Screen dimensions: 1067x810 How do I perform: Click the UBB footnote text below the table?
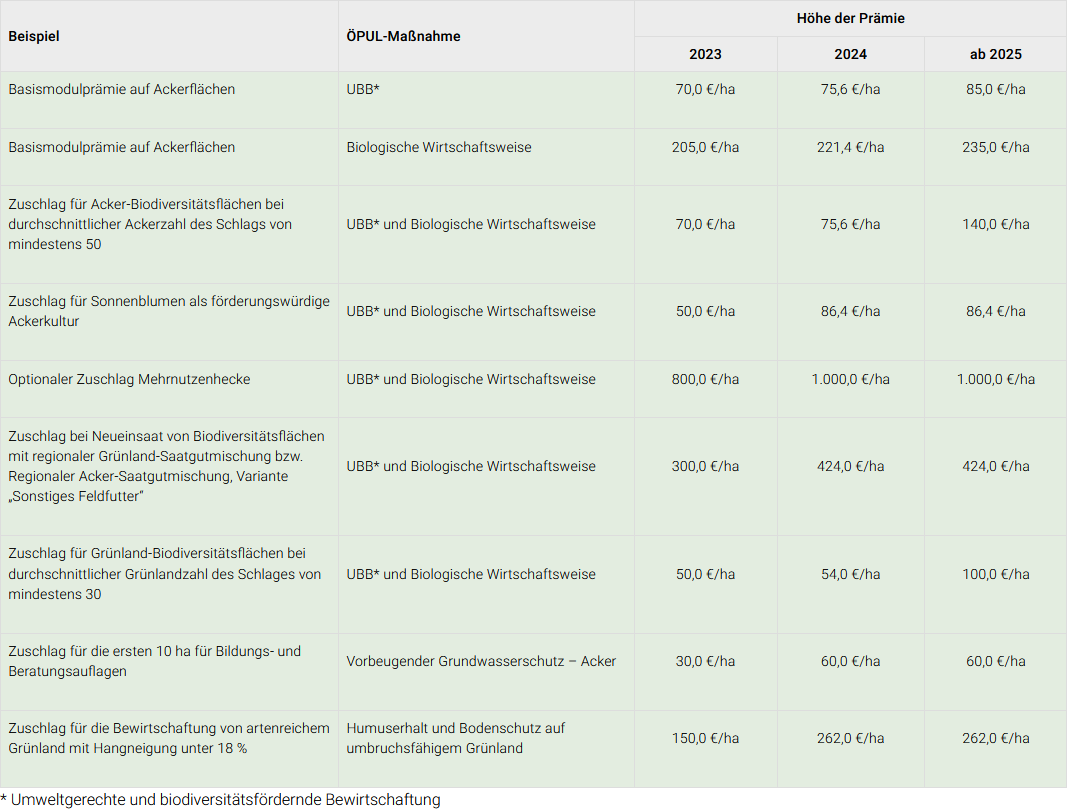coord(220,799)
